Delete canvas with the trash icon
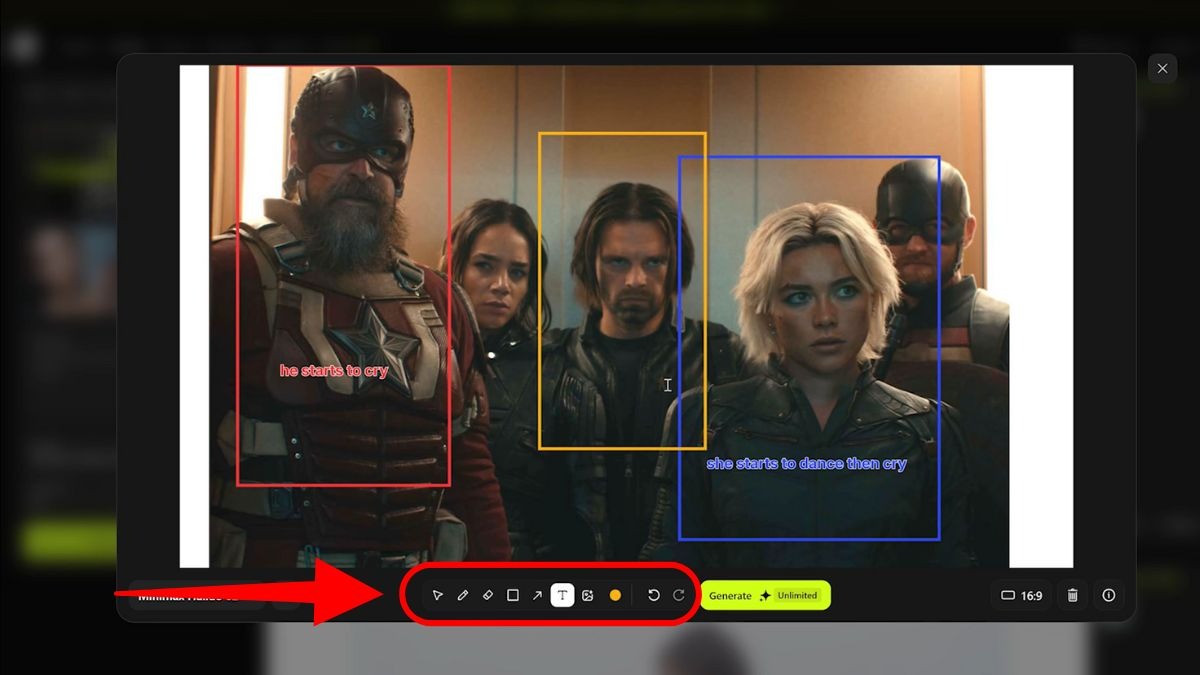This screenshot has width=1200, height=675. click(1073, 596)
